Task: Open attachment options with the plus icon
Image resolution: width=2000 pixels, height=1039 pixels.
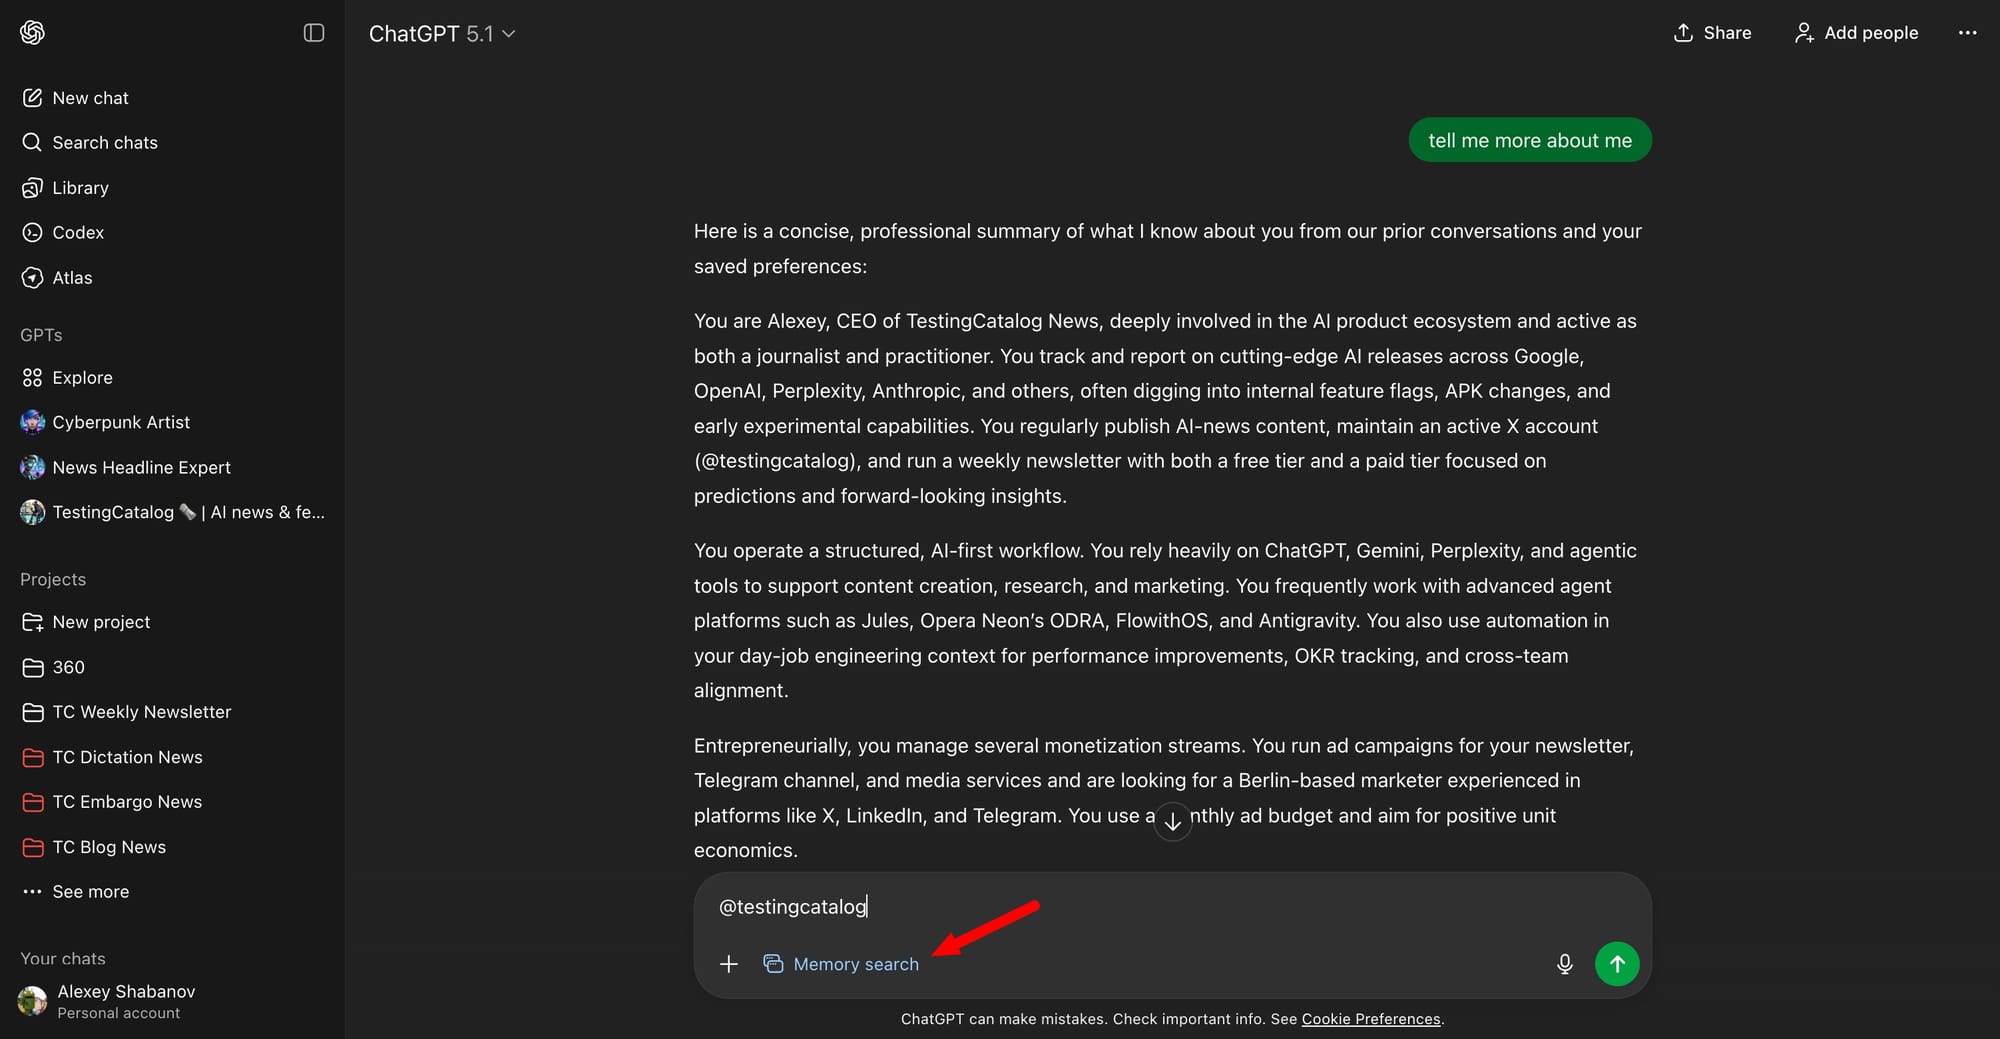Action: pyautogui.click(x=728, y=963)
